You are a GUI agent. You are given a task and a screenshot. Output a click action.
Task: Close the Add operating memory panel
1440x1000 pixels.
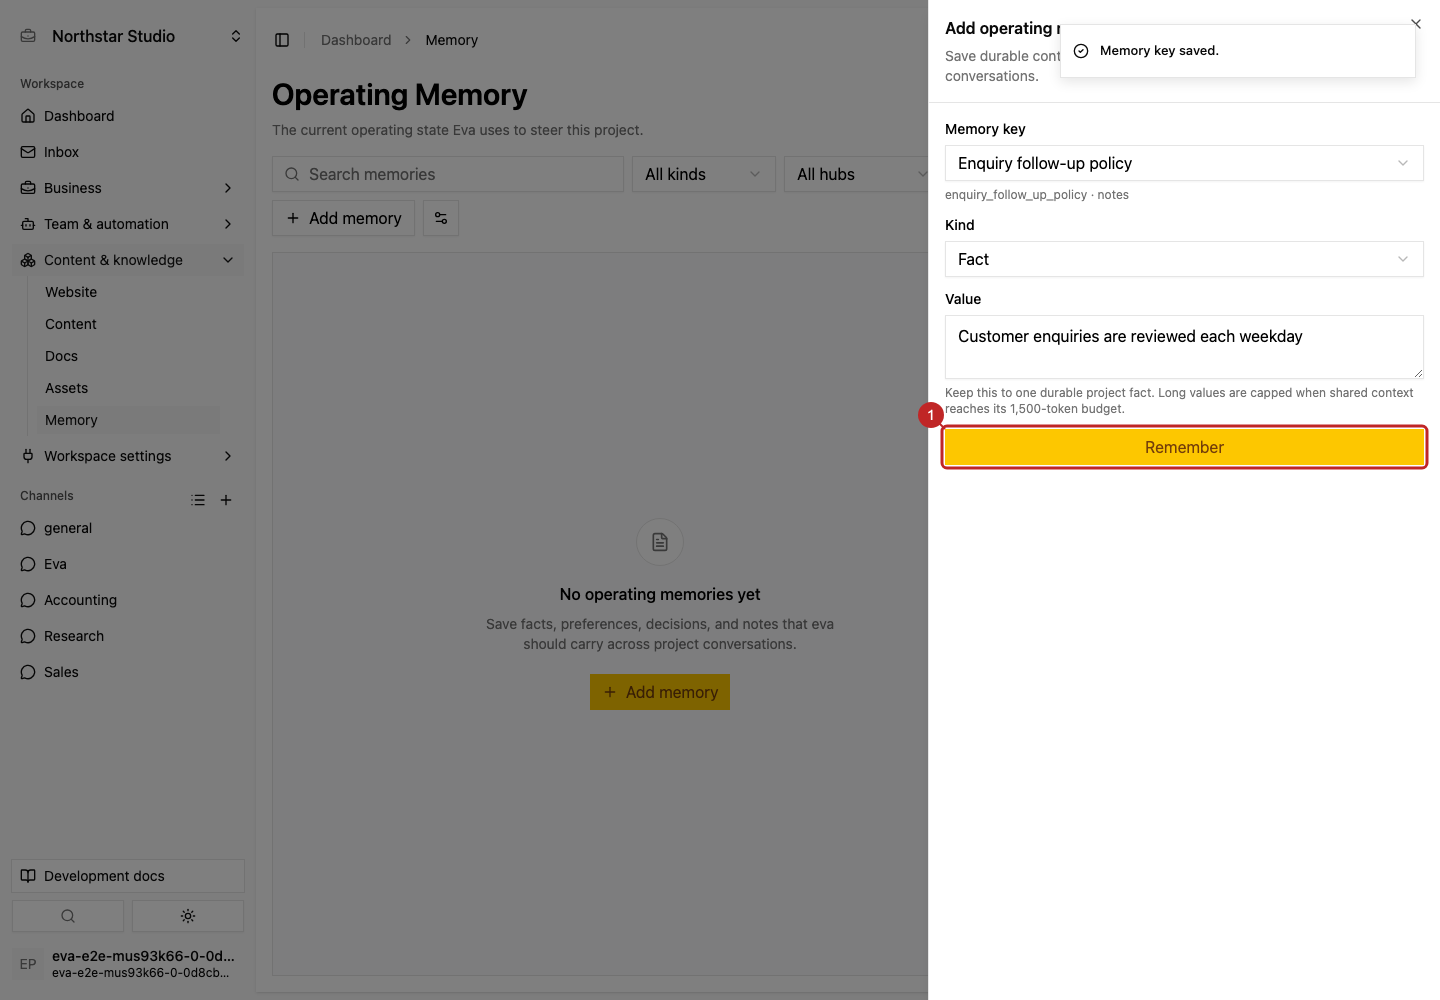1416,23
